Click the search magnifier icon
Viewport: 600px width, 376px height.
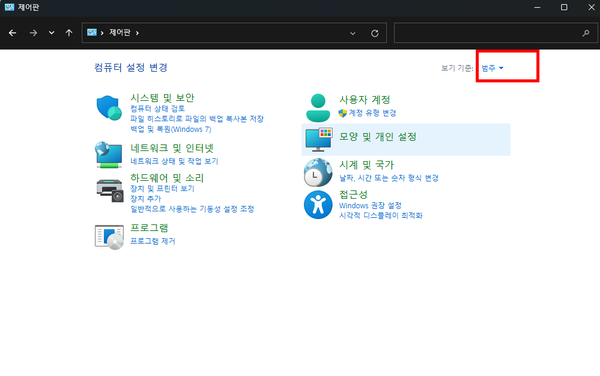[x=586, y=33]
